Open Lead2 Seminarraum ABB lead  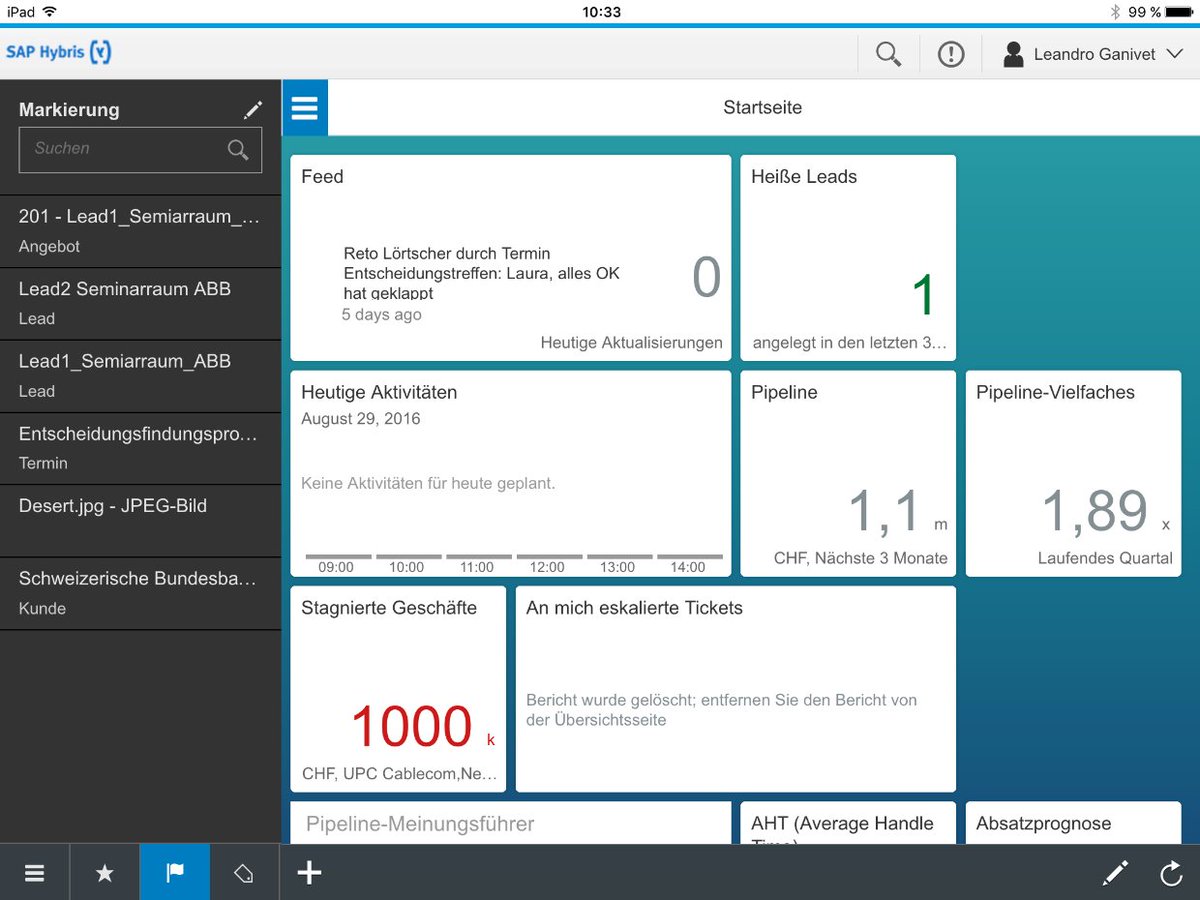(x=140, y=303)
